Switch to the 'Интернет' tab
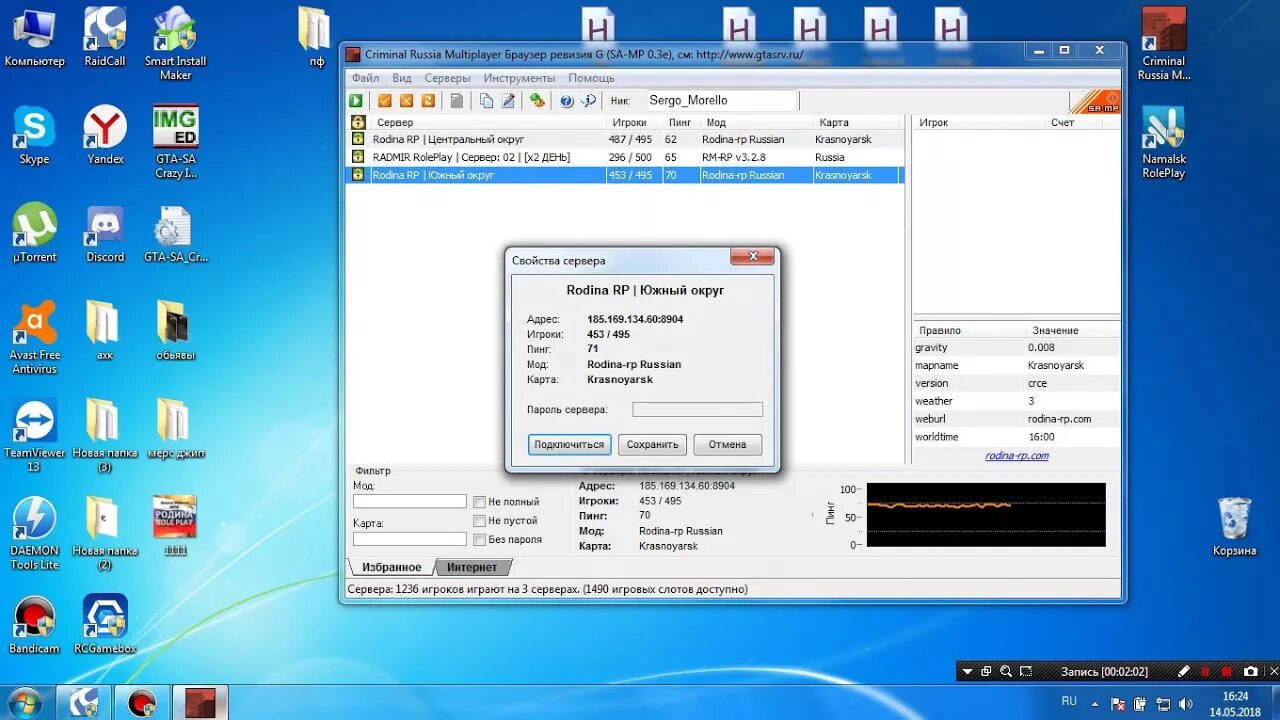The height and width of the screenshot is (720, 1280). (x=472, y=567)
